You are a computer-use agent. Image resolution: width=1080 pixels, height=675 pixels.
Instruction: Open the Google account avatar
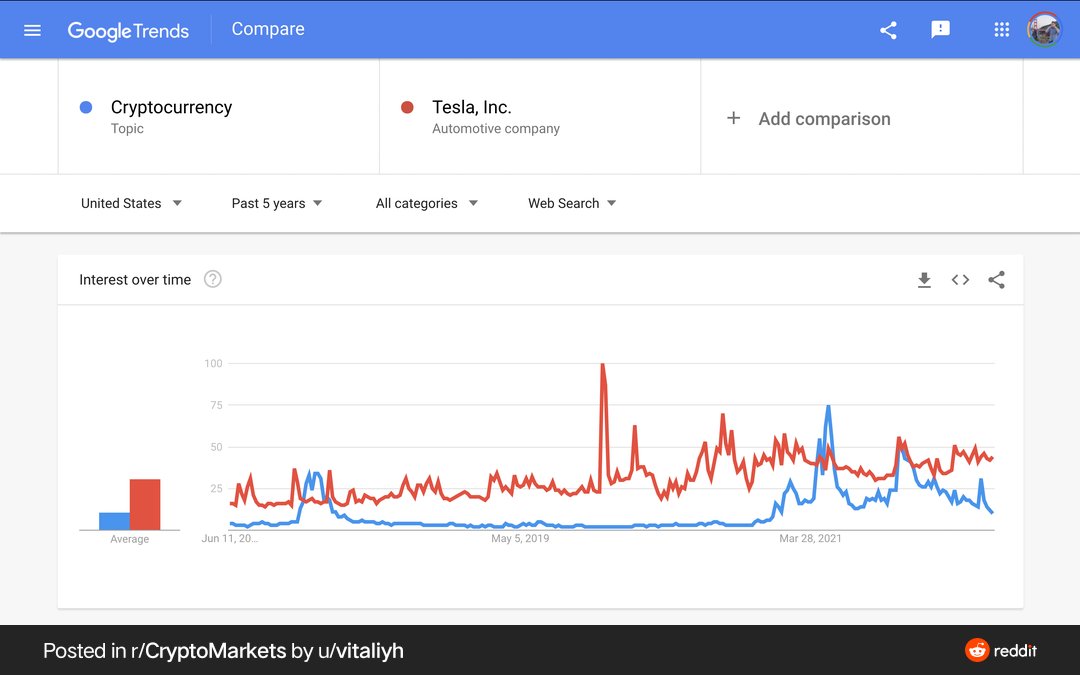[x=1044, y=30]
